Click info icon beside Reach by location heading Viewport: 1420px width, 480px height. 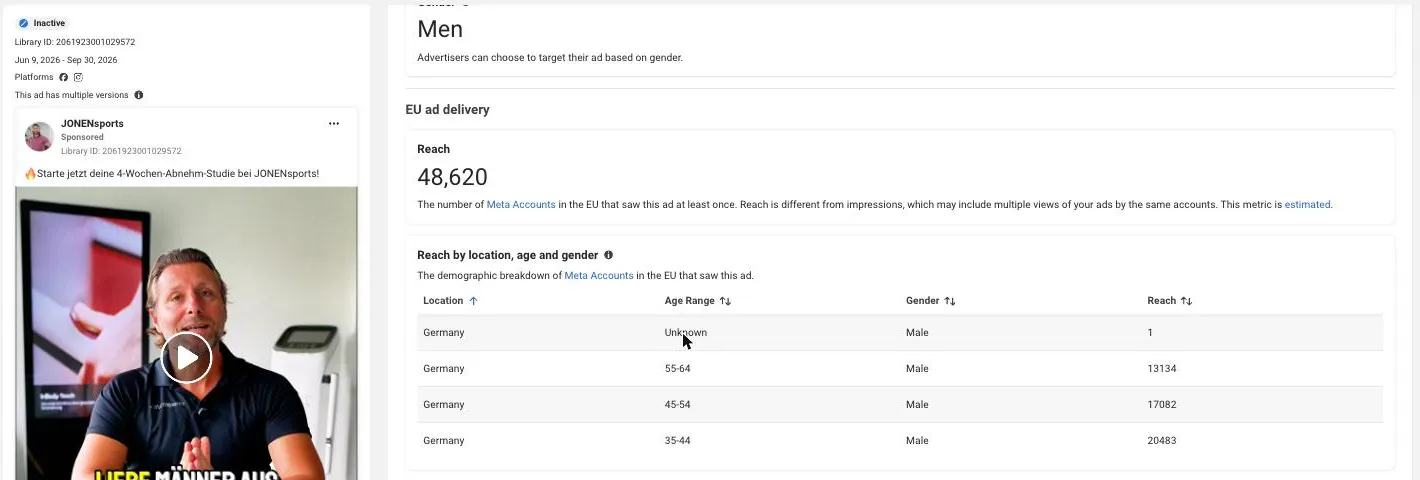(608, 255)
